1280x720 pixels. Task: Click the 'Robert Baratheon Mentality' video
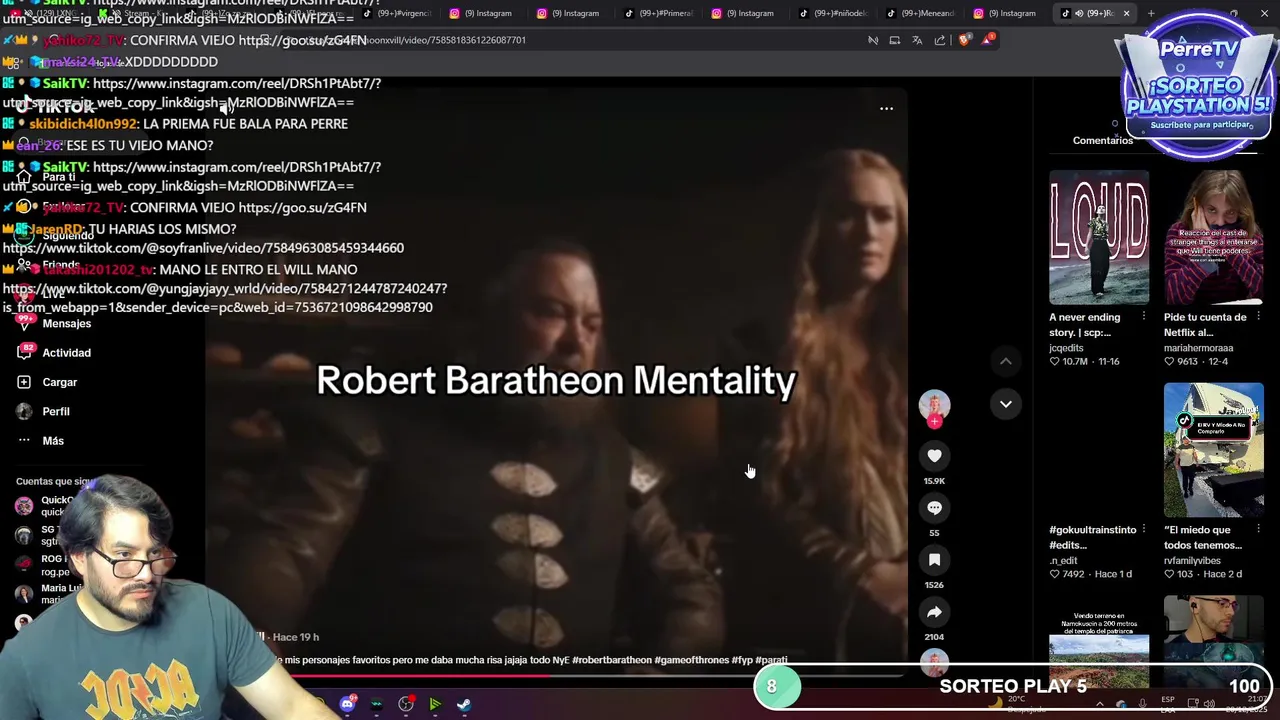[555, 380]
